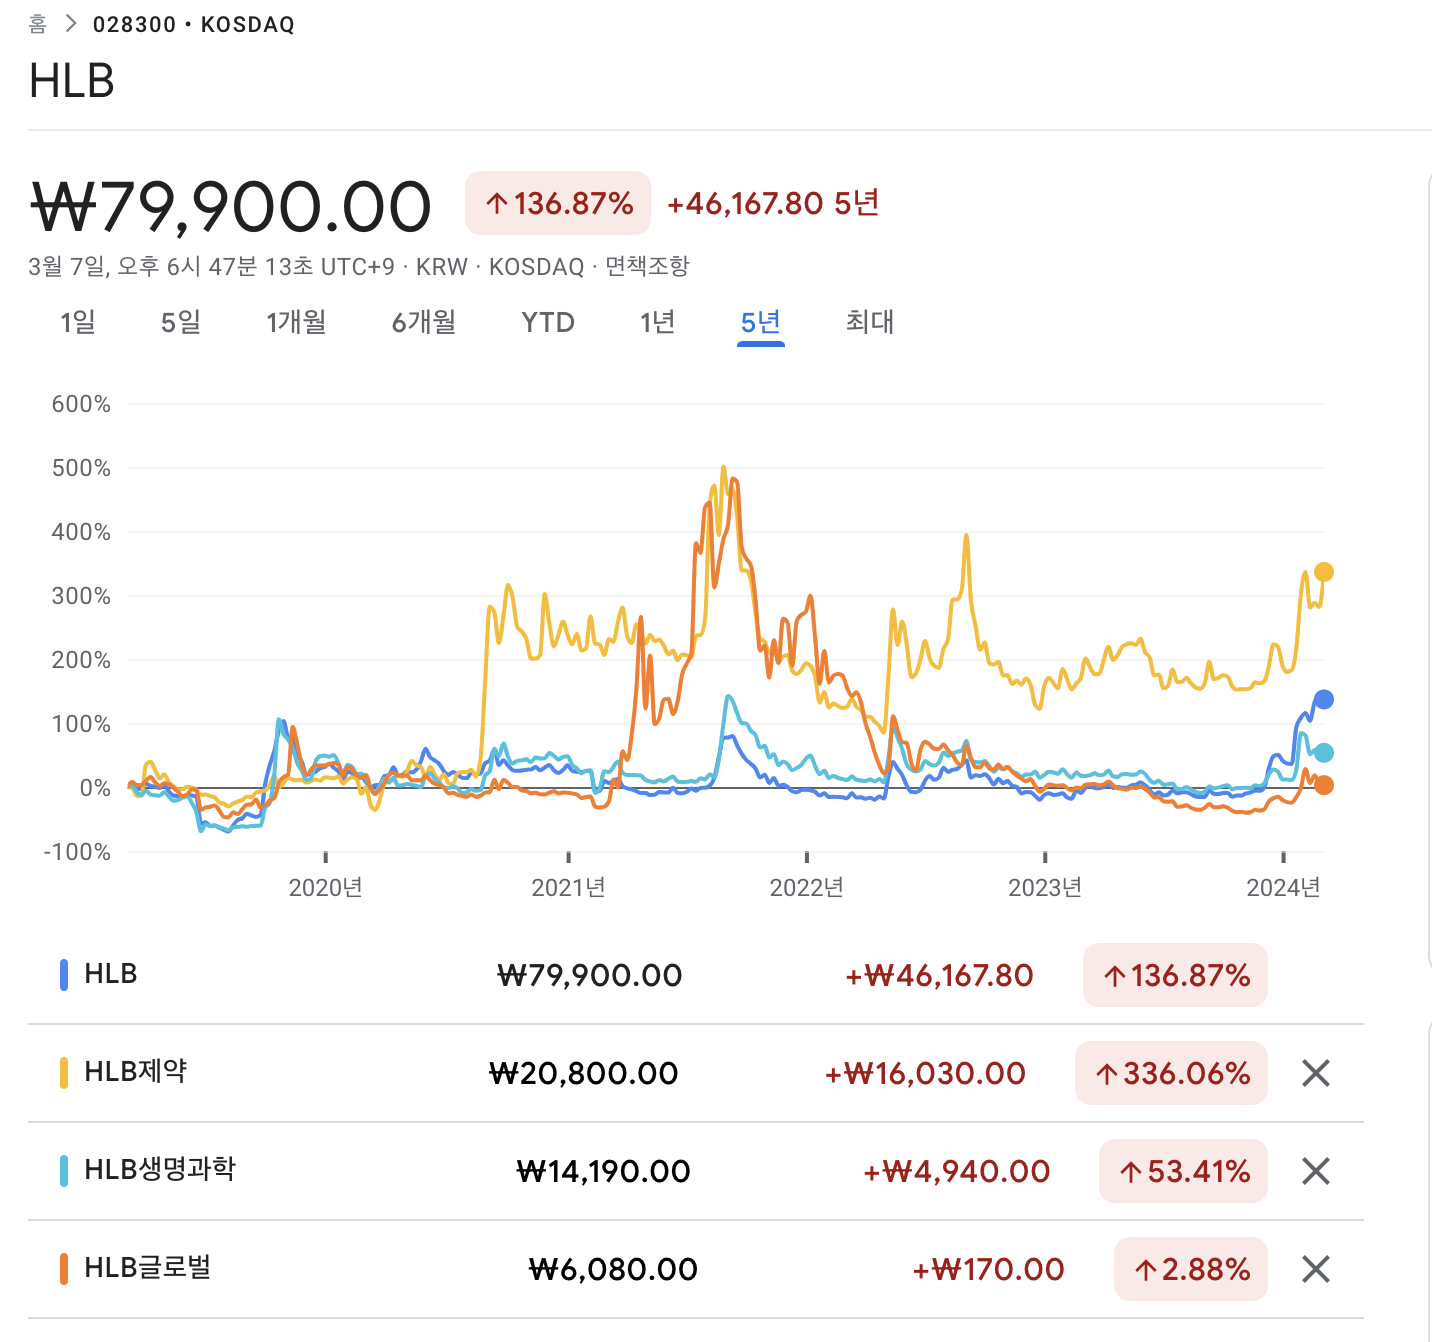Click the +₩4,940.00 change value
This screenshot has width=1432, height=1342.
pos(957,1171)
